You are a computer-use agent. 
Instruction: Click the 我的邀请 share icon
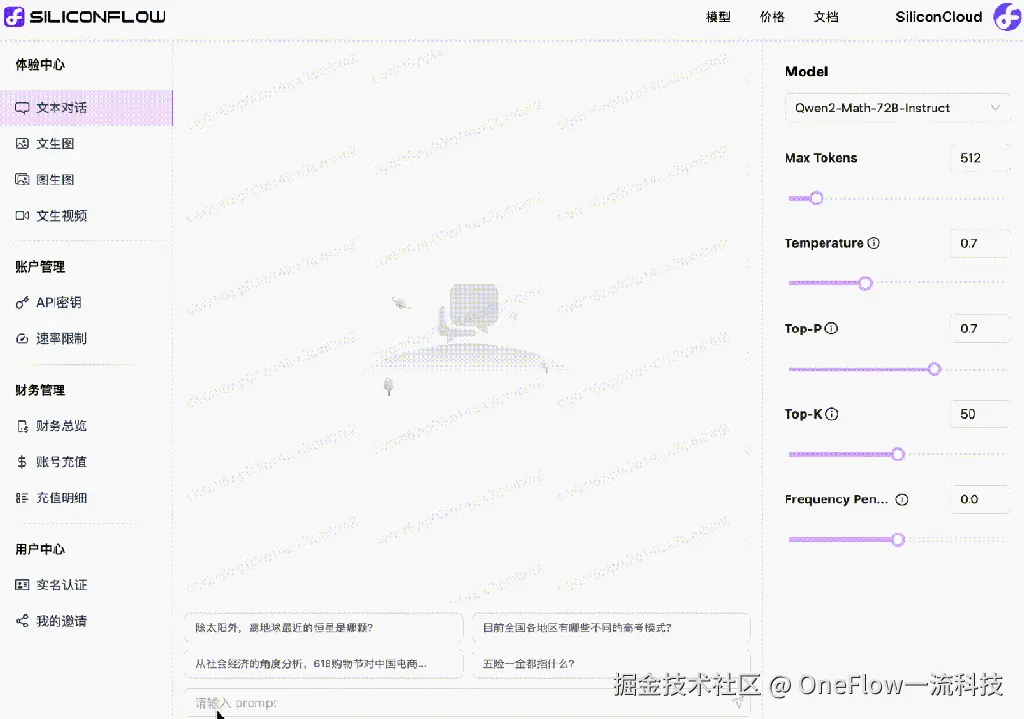pyautogui.click(x=22, y=620)
